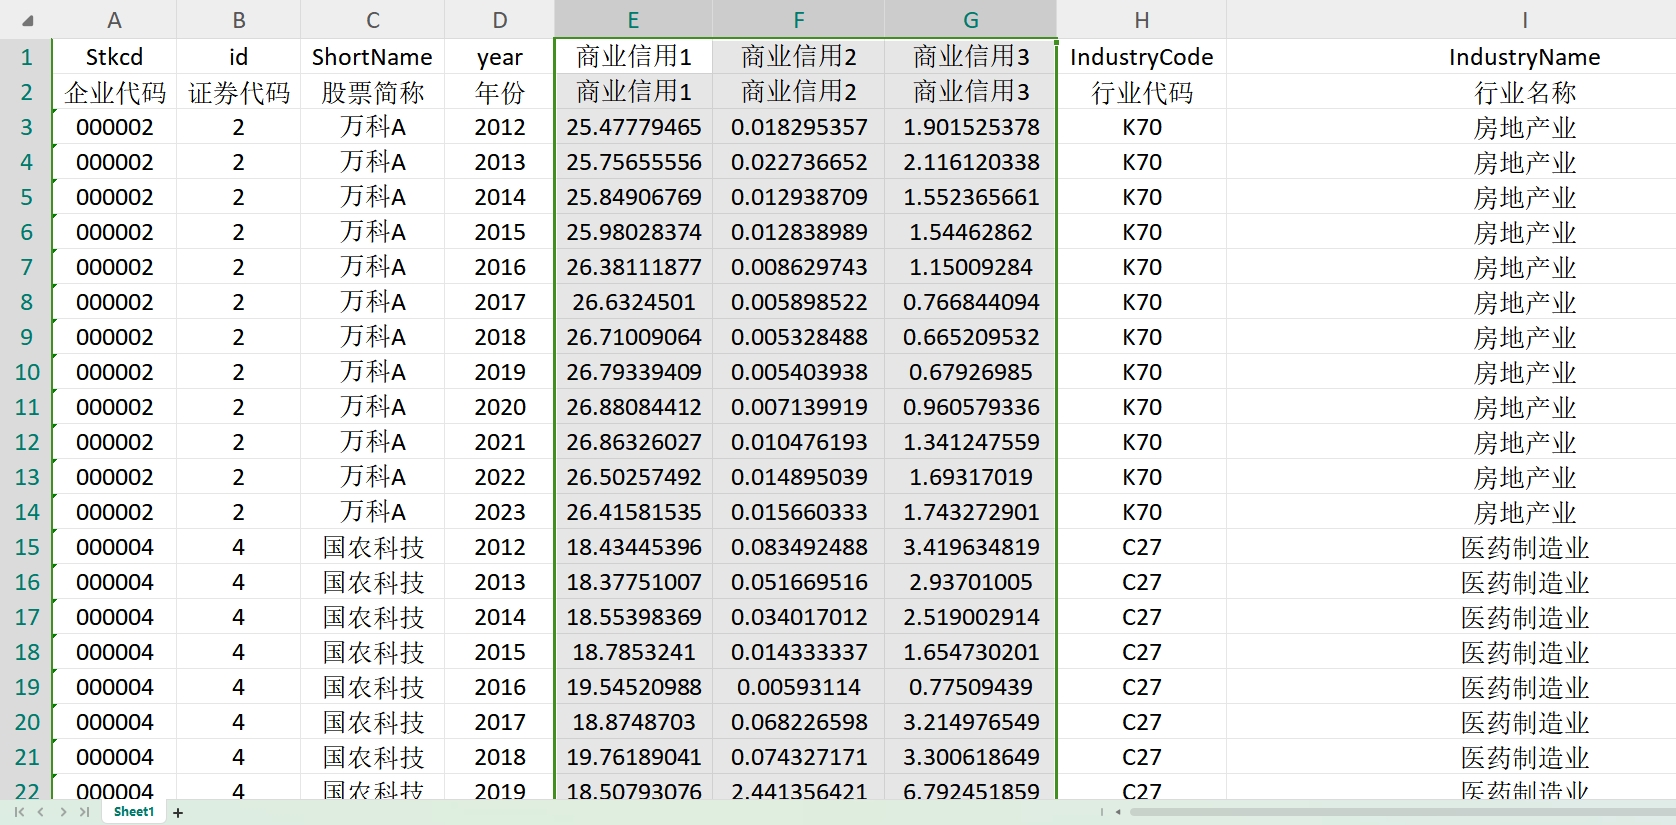Screen dimensions: 1676x825
Task: Click "商业信用1" in row 1
Action: (x=633, y=57)
